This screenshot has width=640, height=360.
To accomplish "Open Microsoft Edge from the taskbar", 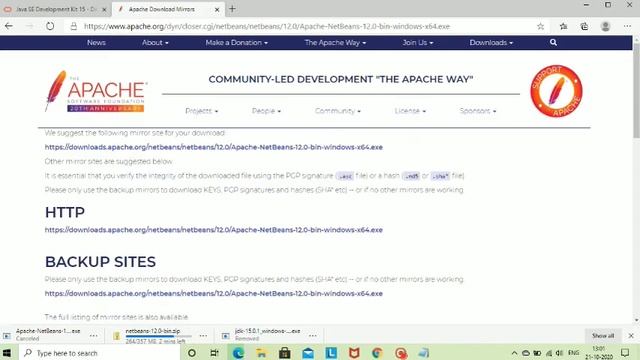I will click(x=238, y=353).
